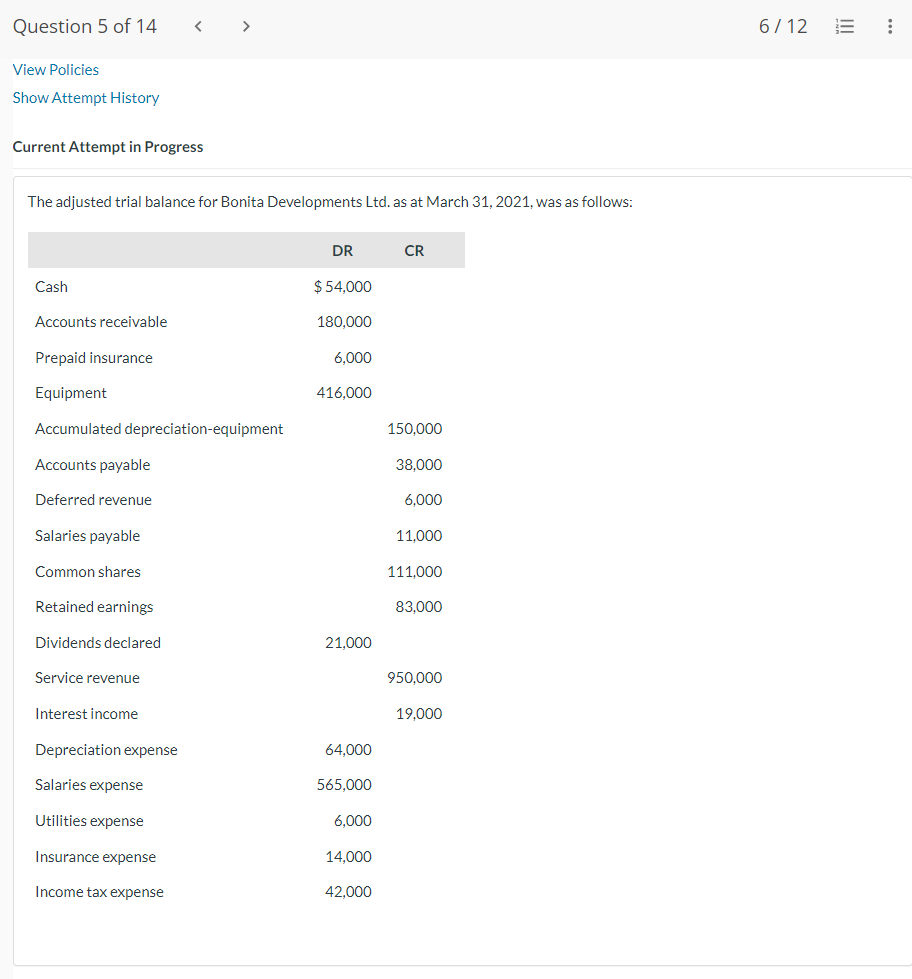Screen dimensions: 912x979
Task: Click the CR column header
Action: (414, 250)
